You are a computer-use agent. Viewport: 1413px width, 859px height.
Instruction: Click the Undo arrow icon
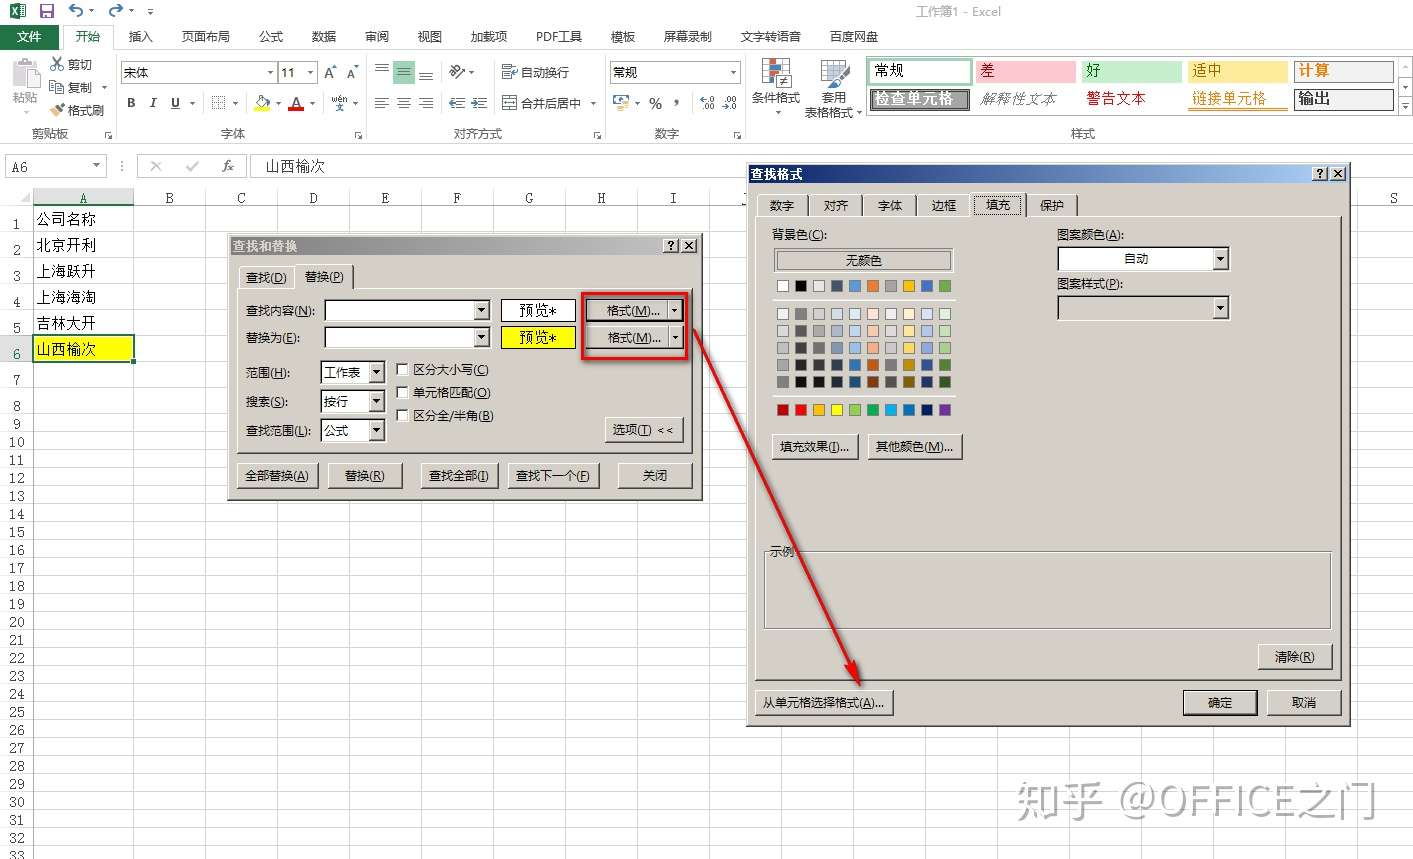coord(76,11)
